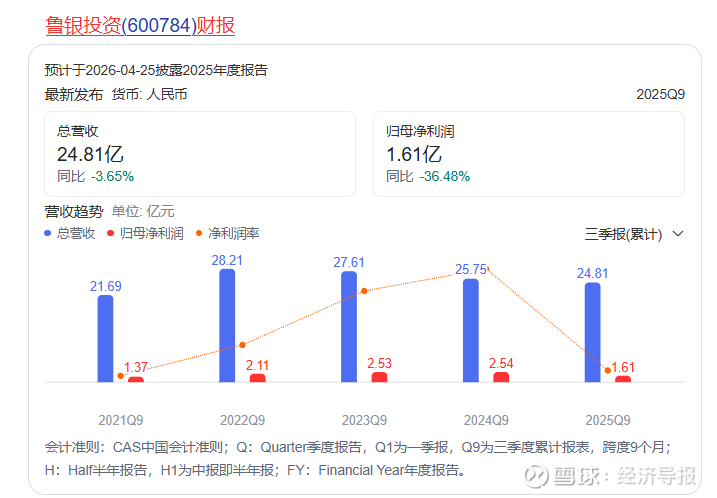Click the 2.54 net profit value label
Screen dimensions: 717x498
(501, 363)
